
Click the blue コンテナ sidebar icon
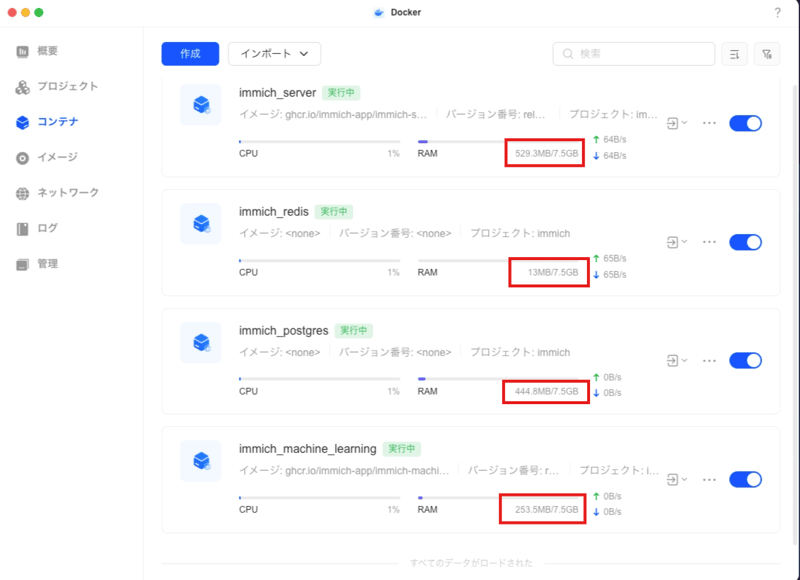click(x=22, y=122)
